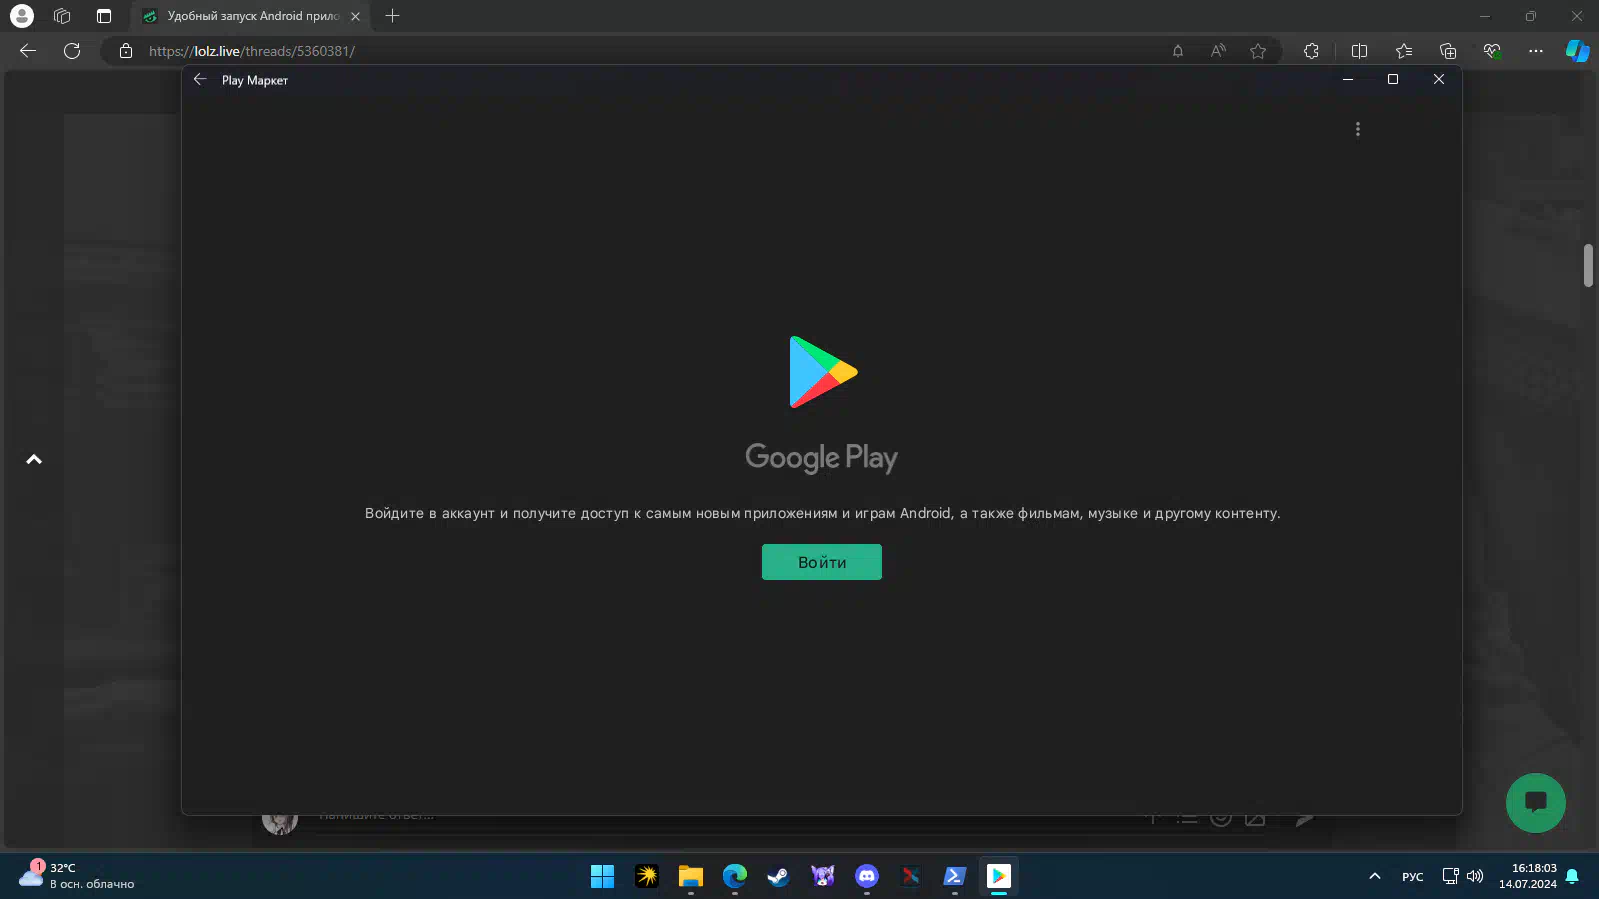
Task: Close the Play Маркет window
Action: (1438, 79)
